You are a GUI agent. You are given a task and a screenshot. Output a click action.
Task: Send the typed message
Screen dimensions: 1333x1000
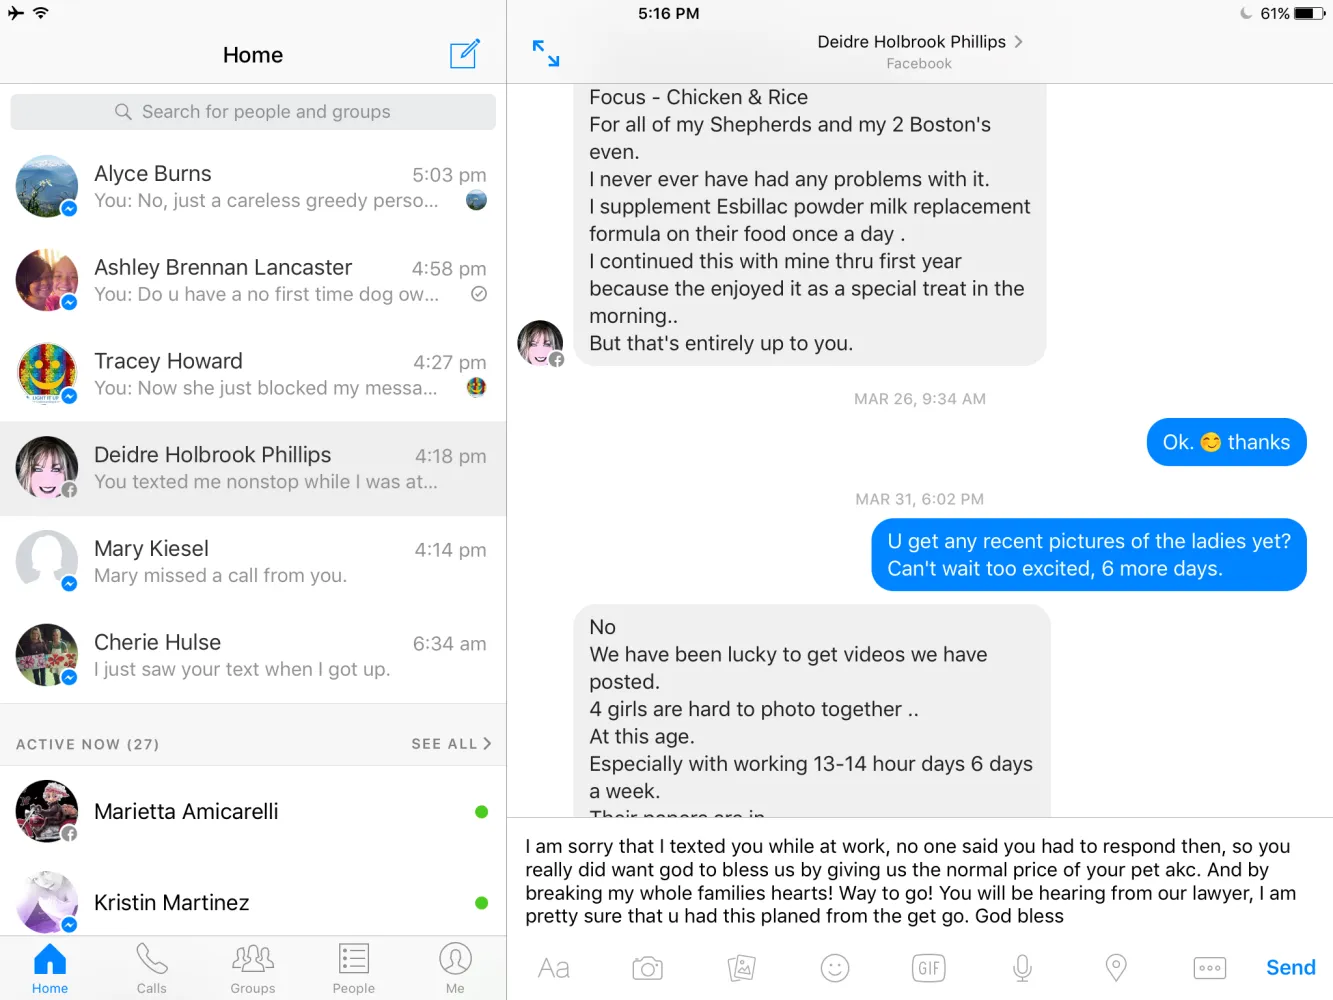click(x=1291, y=968)
